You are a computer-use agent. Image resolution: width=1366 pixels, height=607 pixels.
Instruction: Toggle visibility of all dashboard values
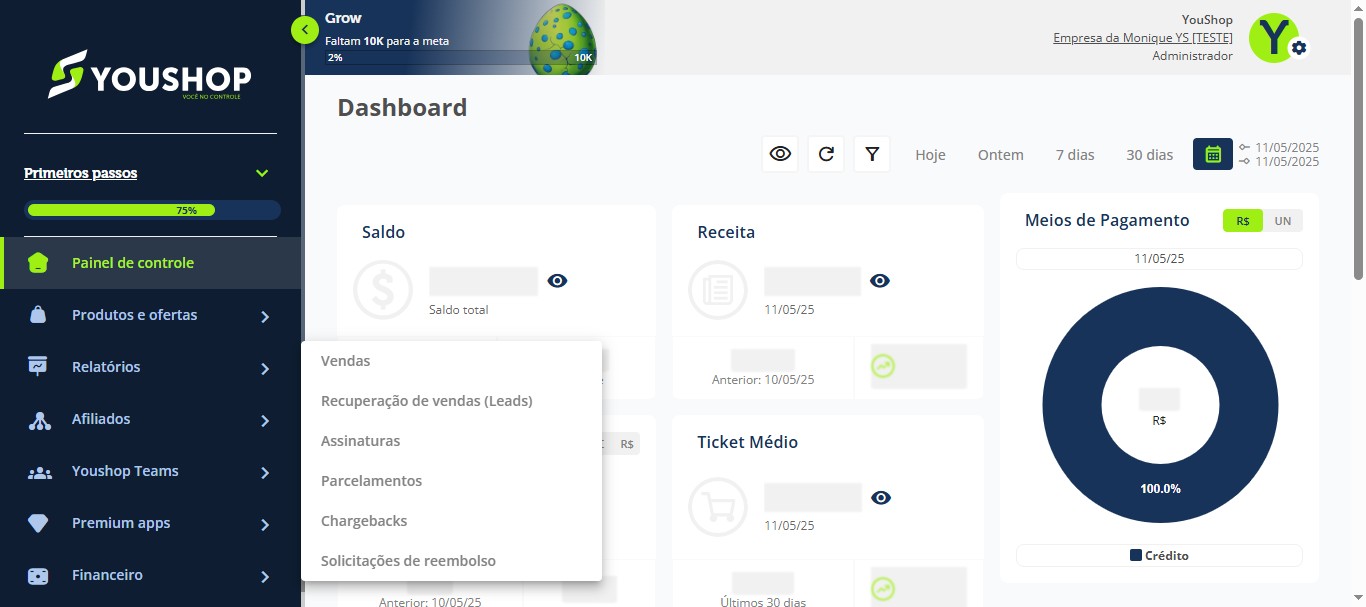click(x=780, y=154)
